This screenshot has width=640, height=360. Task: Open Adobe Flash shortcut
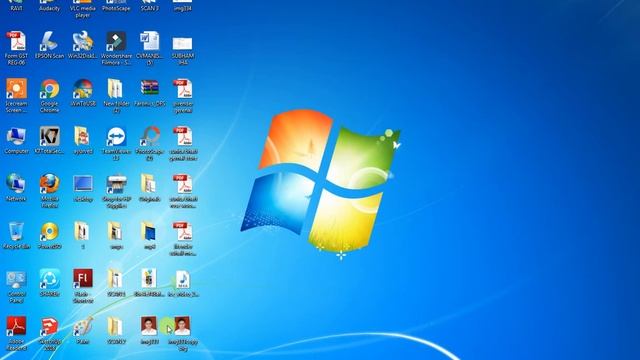[x=83, y=279]
